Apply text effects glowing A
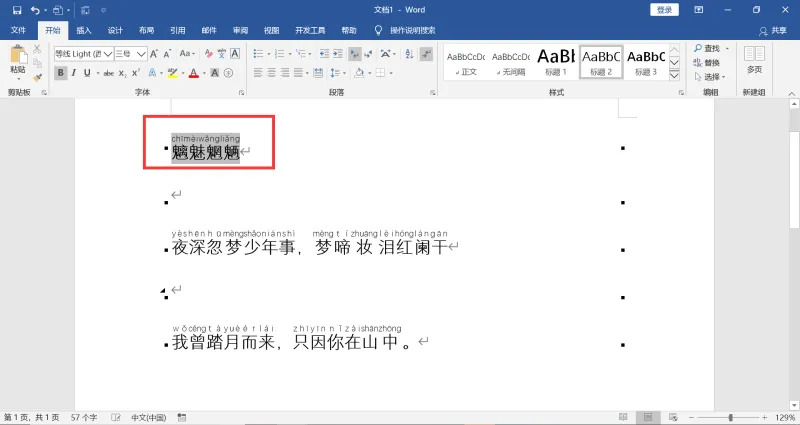 (152, 73)
